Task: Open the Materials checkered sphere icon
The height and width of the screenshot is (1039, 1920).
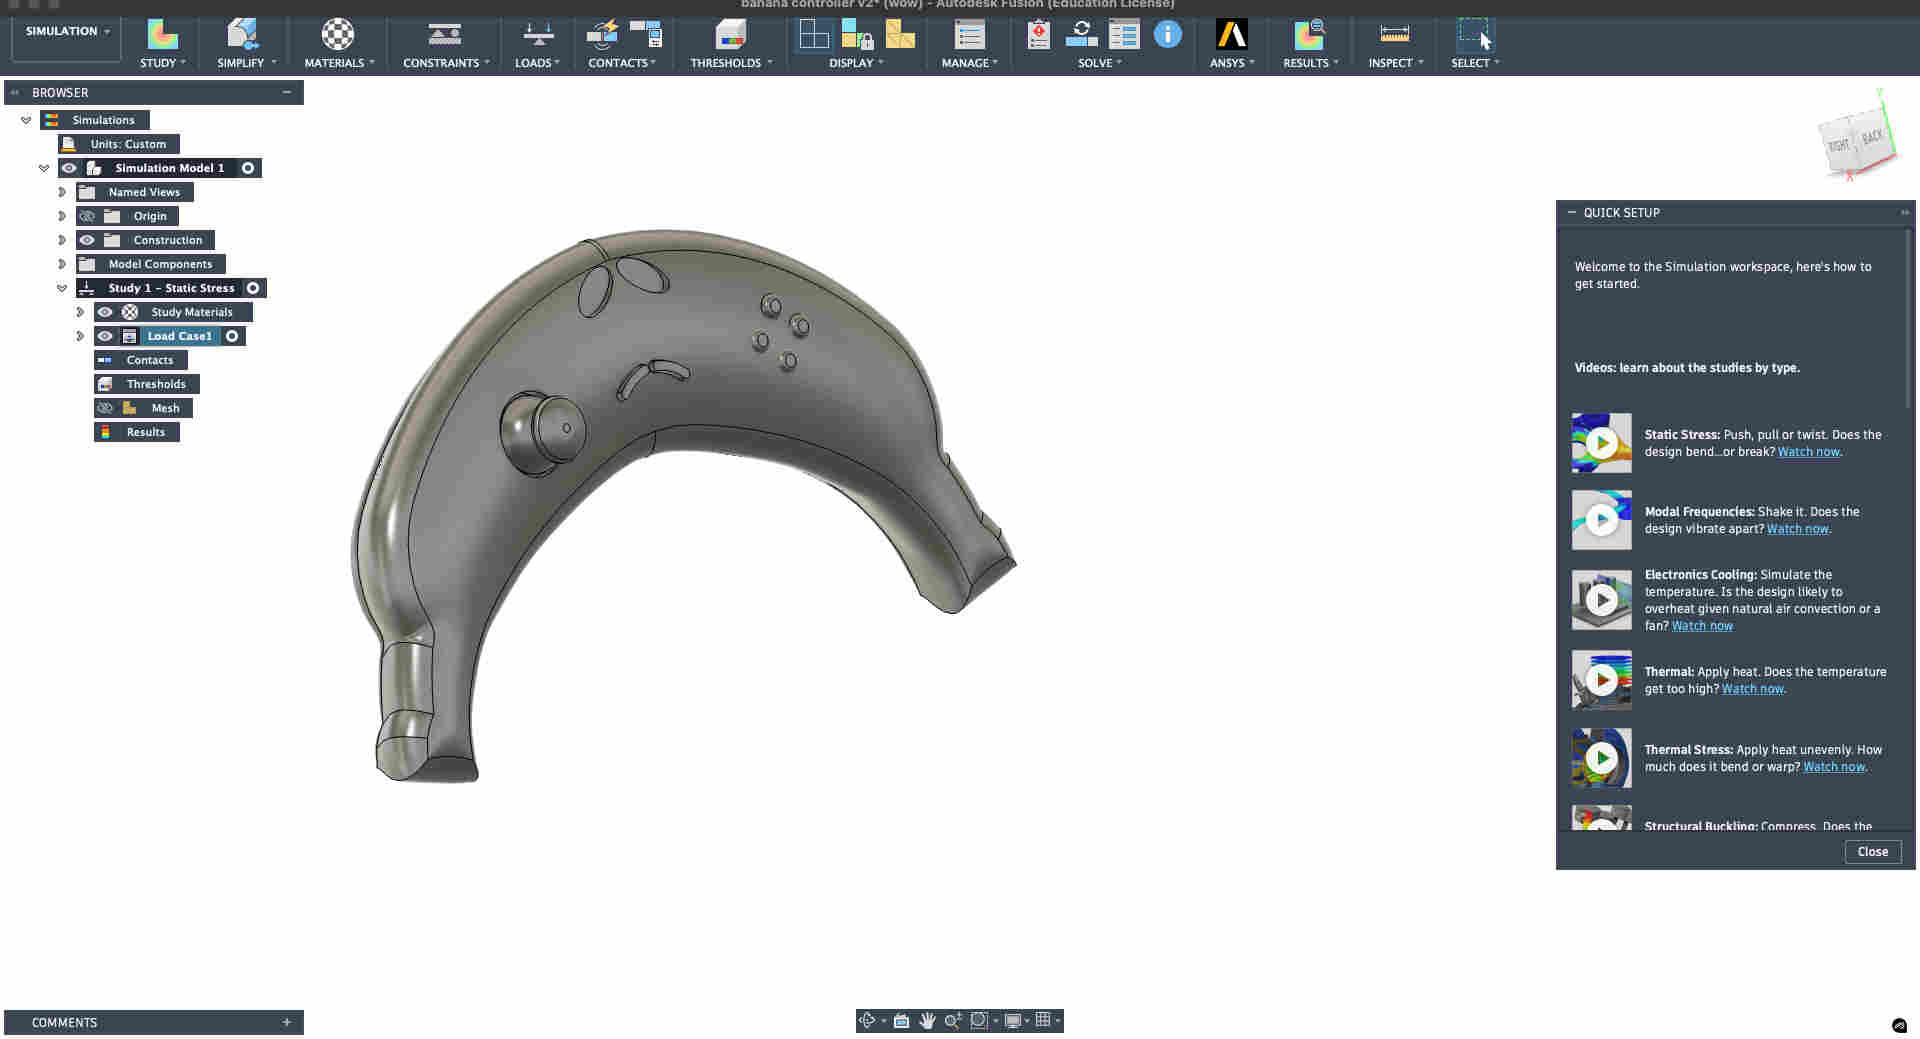Action: tap(338, 35)
